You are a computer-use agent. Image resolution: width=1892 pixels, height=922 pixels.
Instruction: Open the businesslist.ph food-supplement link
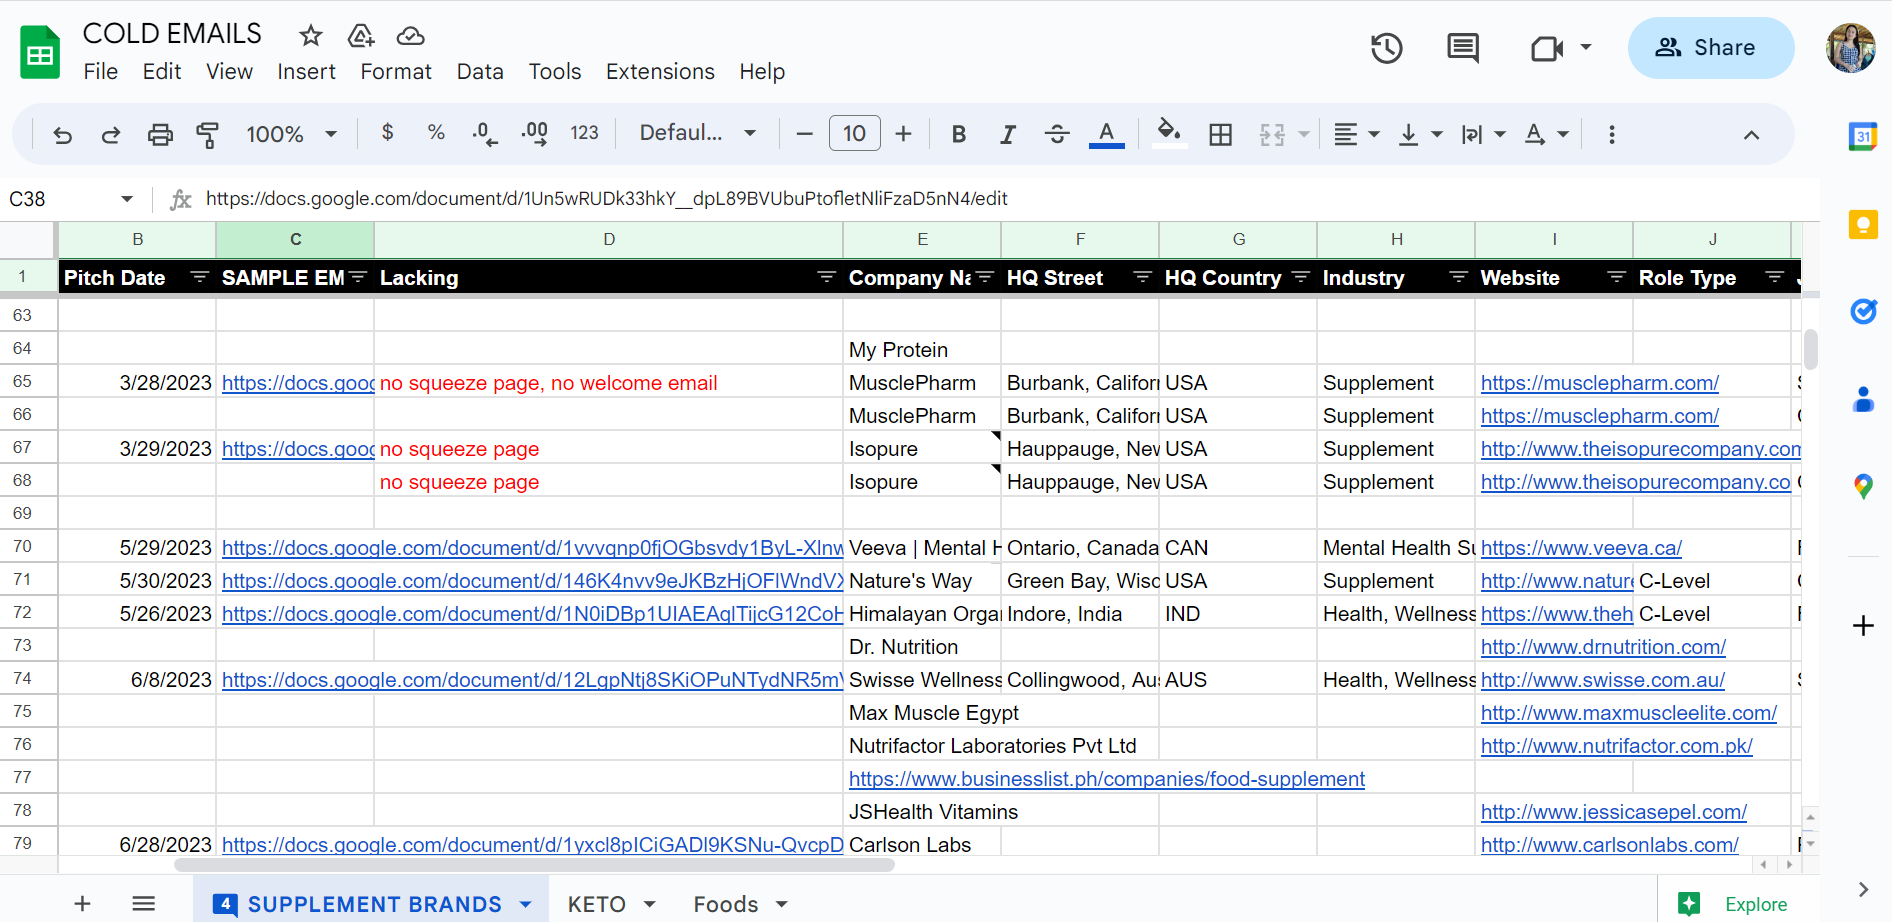1107,779
